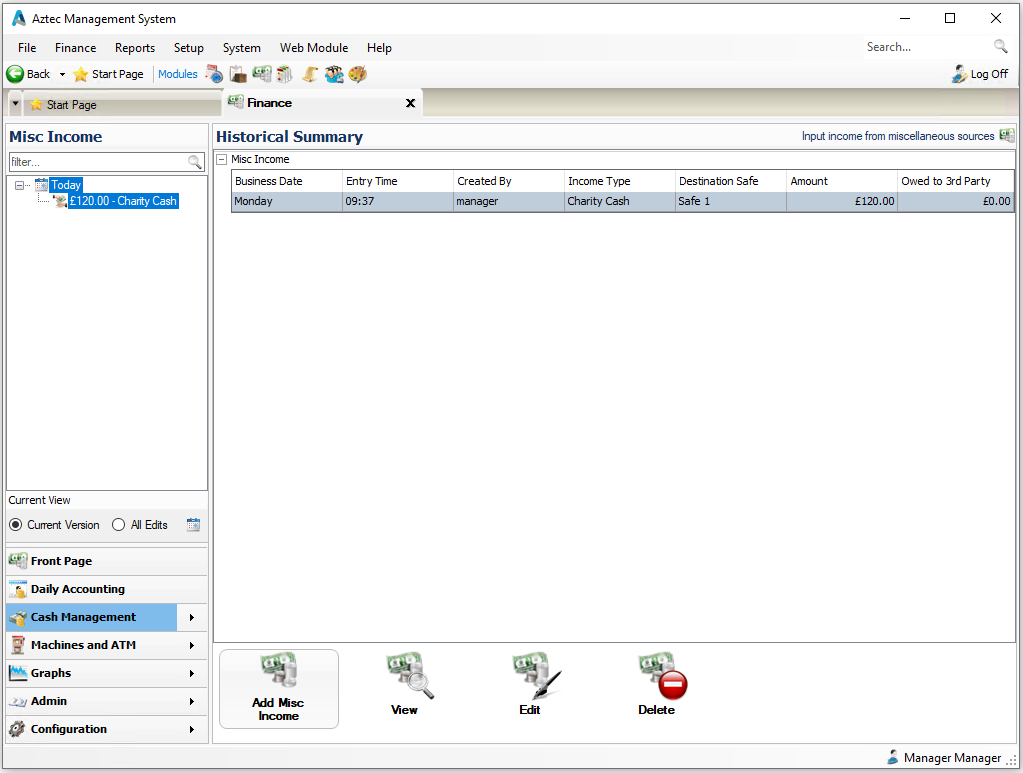Click the Log Off button
This screenshot has height=773, width=1023.
point(980,74)
